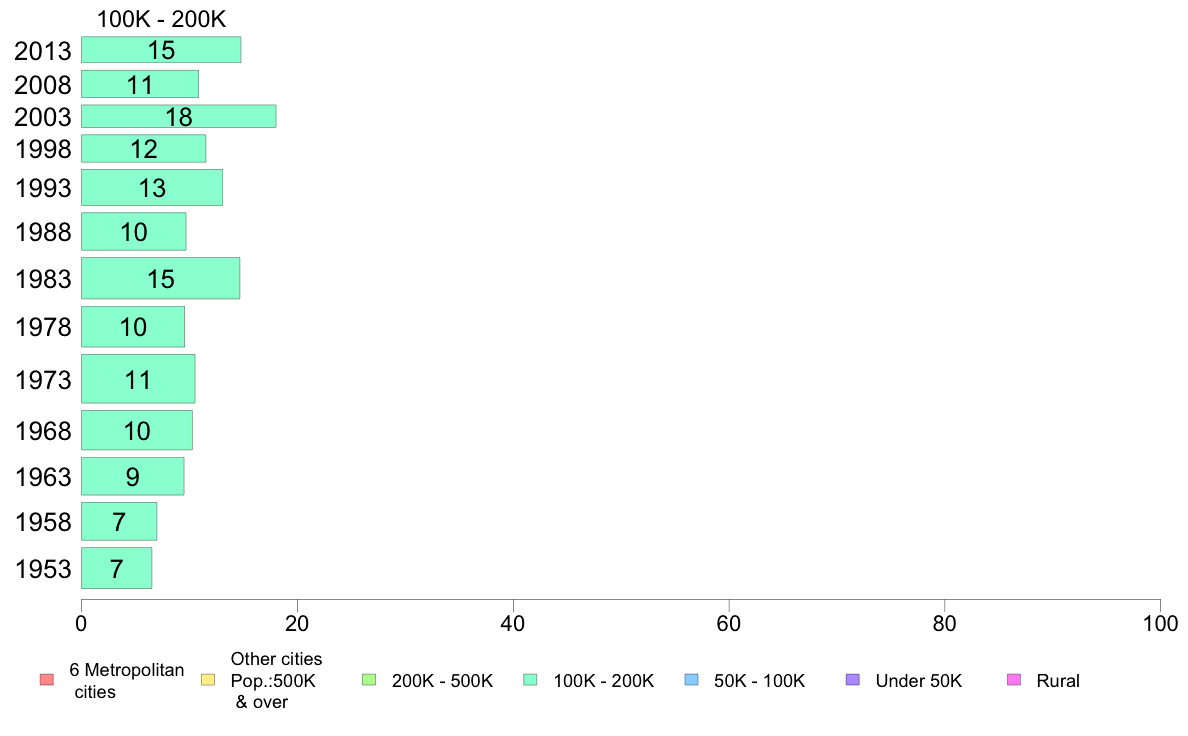Click the red 6 Metropolitan cities legend swatch
Viewport: 1188px width, 736px height.
(47, 680)
